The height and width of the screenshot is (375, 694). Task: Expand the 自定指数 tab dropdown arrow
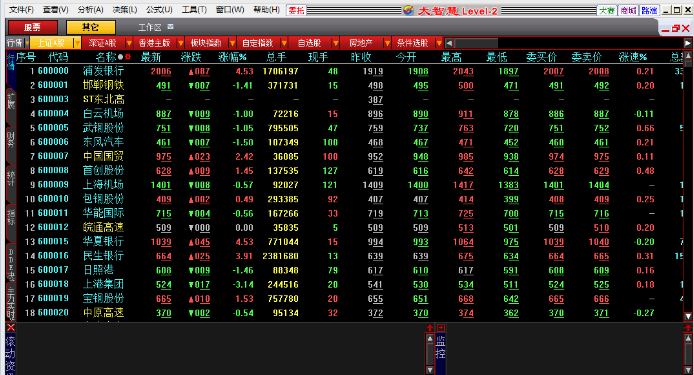(284, 43)
